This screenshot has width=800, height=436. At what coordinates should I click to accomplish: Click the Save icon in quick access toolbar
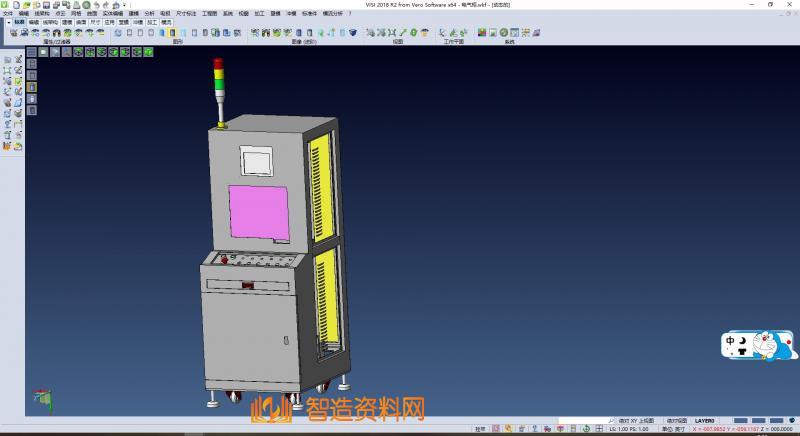[46, 4]
